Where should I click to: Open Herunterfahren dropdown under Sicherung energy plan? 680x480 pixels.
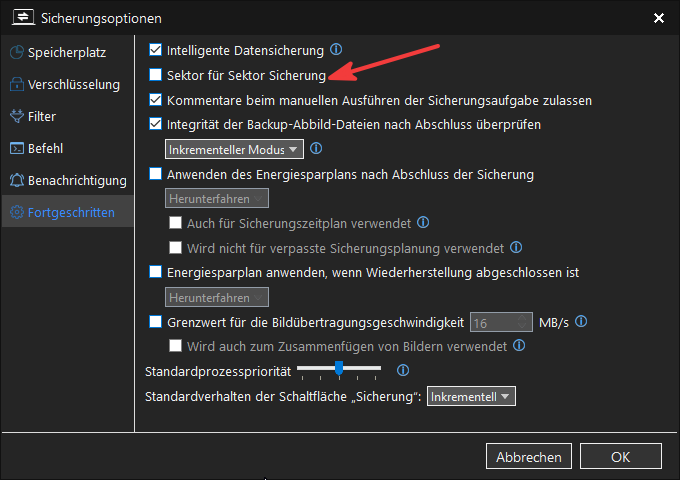point(217,199)
